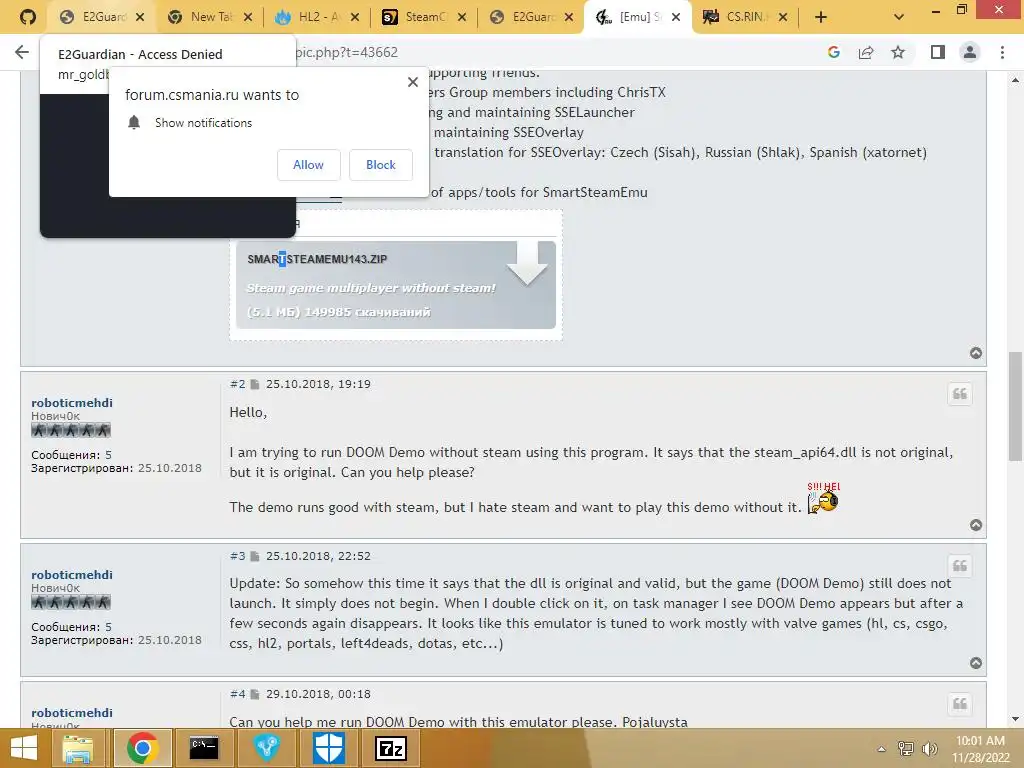Open the first E2Guardian tab
The height and width of the screenshot is (768, 1024).
101,17
